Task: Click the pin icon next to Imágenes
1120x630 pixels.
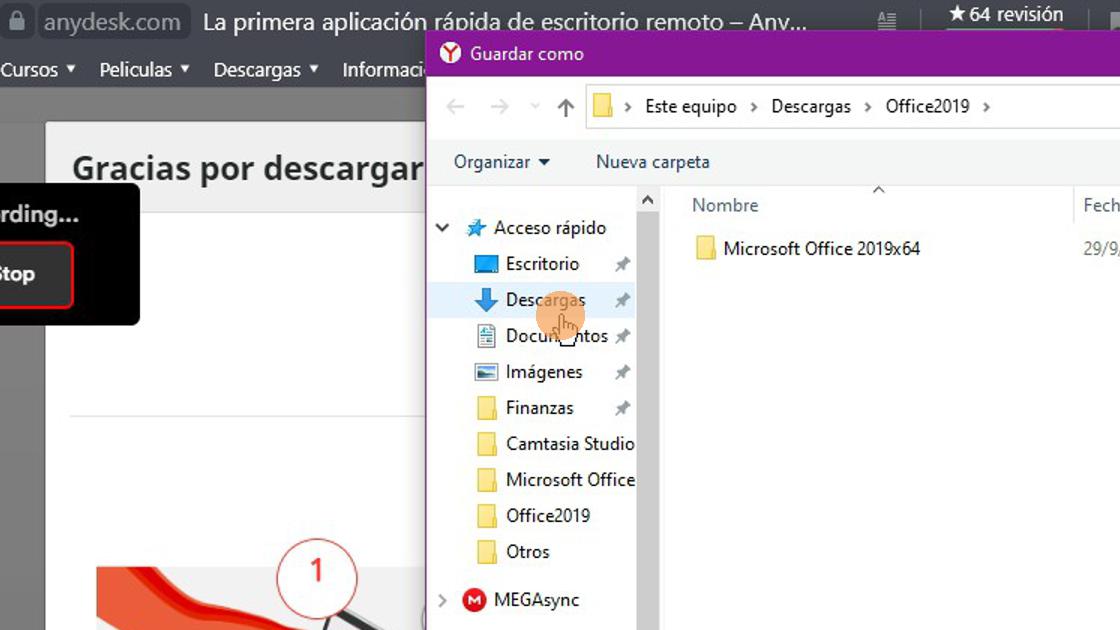Action: click(x=623, y=372)
